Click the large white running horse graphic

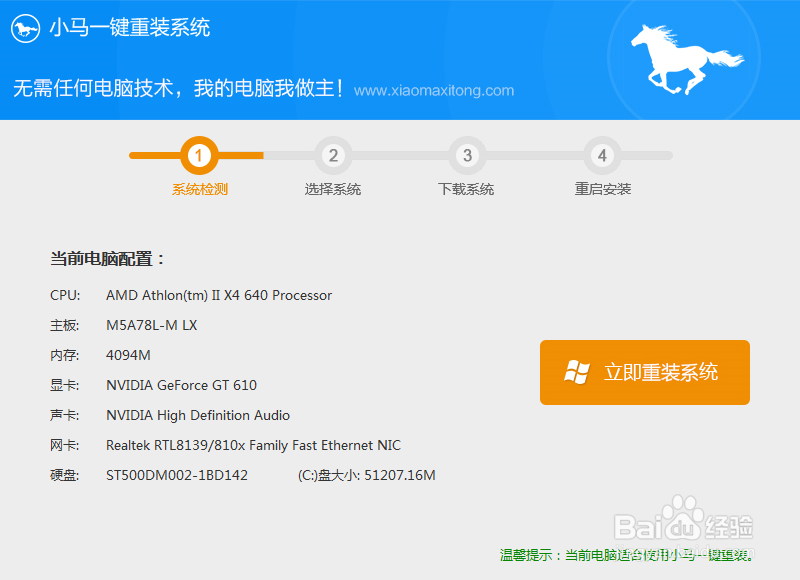pos(687,60)
